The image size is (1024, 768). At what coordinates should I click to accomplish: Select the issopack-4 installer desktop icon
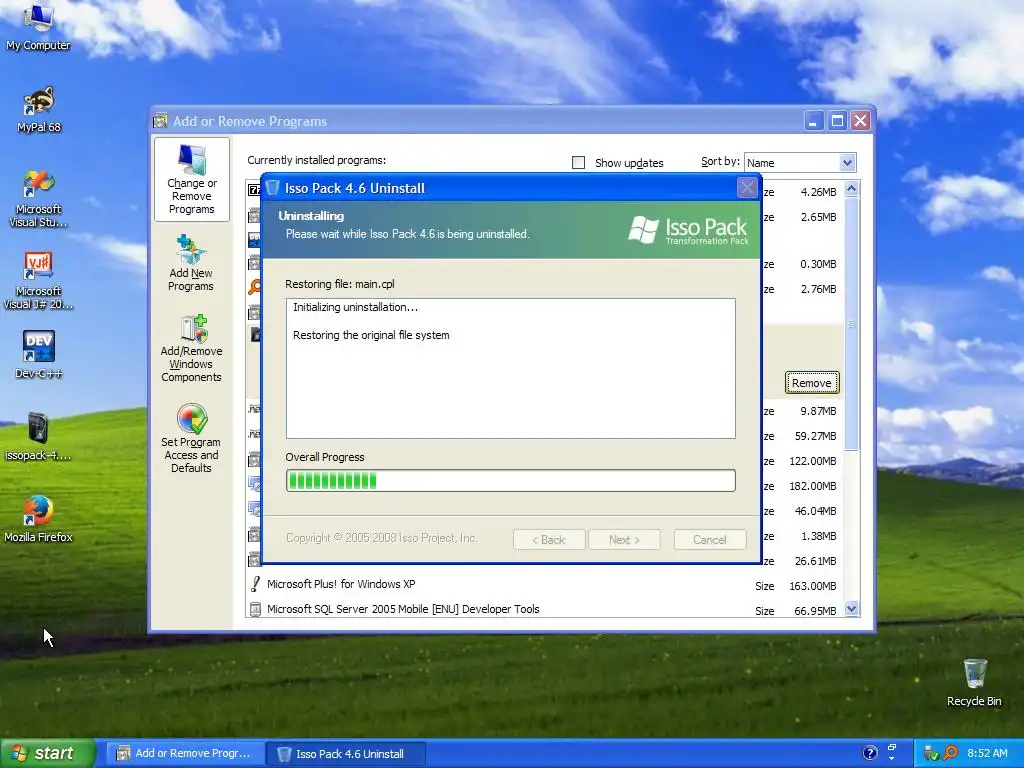point(38,436)
